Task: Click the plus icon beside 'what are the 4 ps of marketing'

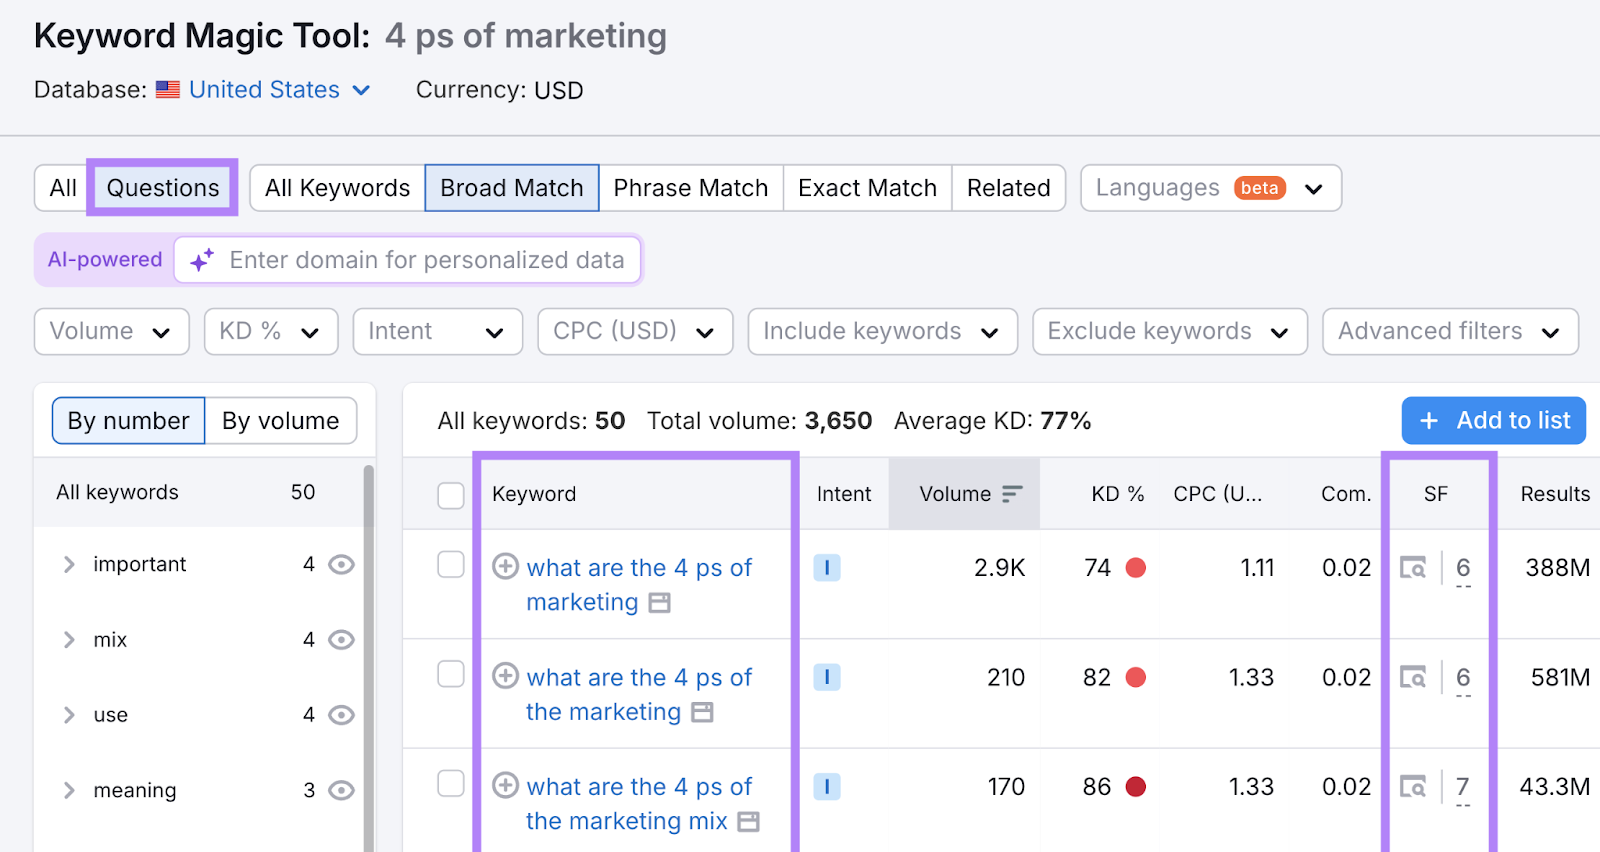Action: (506, 567)
